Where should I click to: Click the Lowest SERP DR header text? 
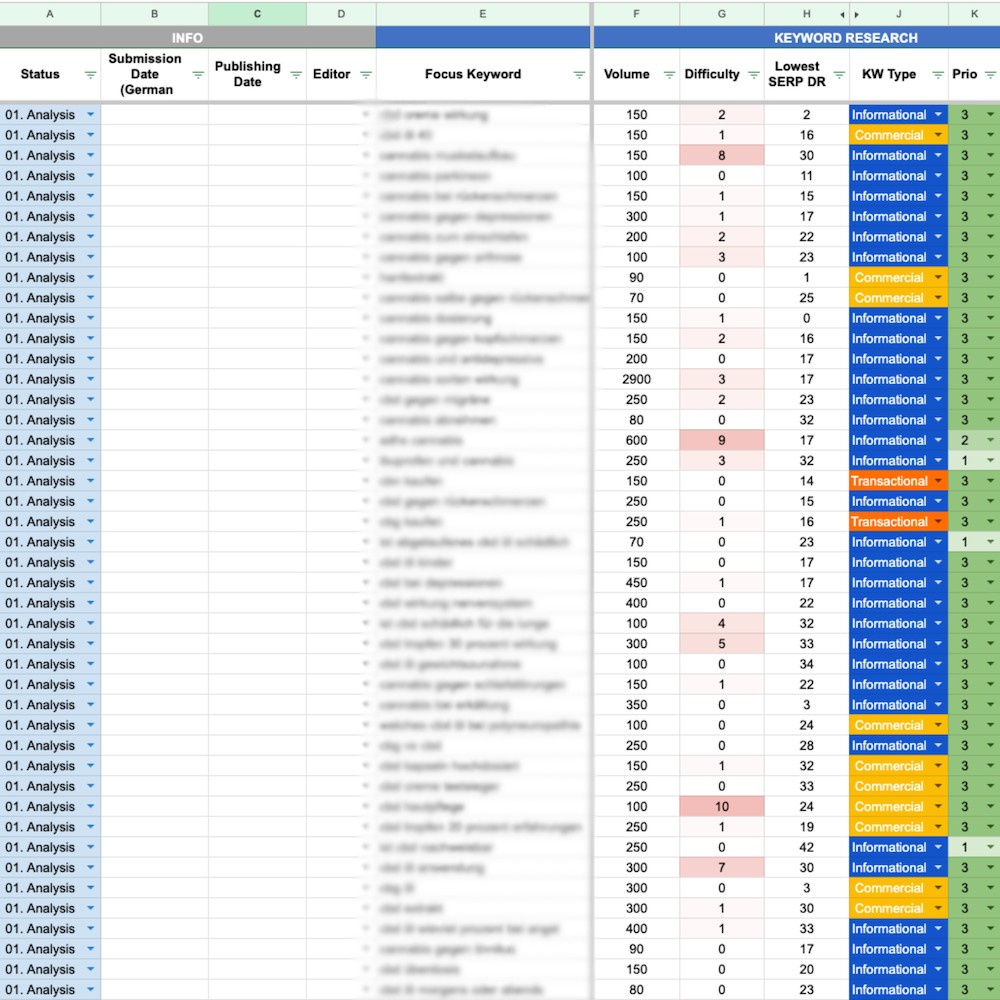[797, 74]
